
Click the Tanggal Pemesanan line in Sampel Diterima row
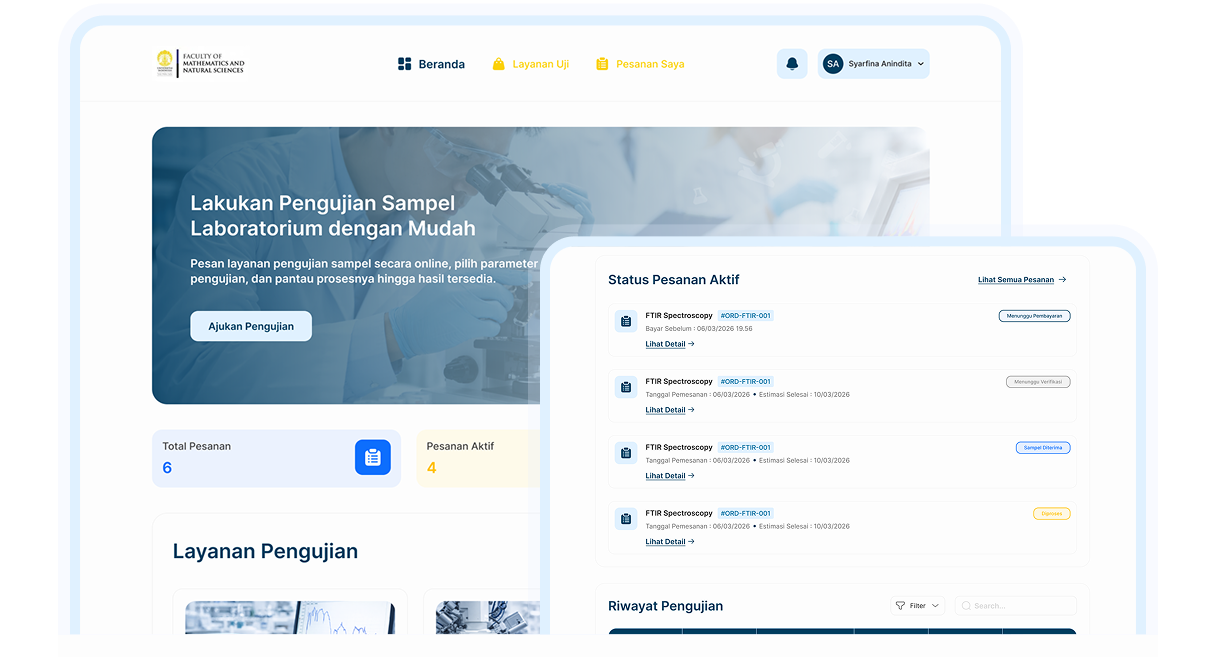747,461
